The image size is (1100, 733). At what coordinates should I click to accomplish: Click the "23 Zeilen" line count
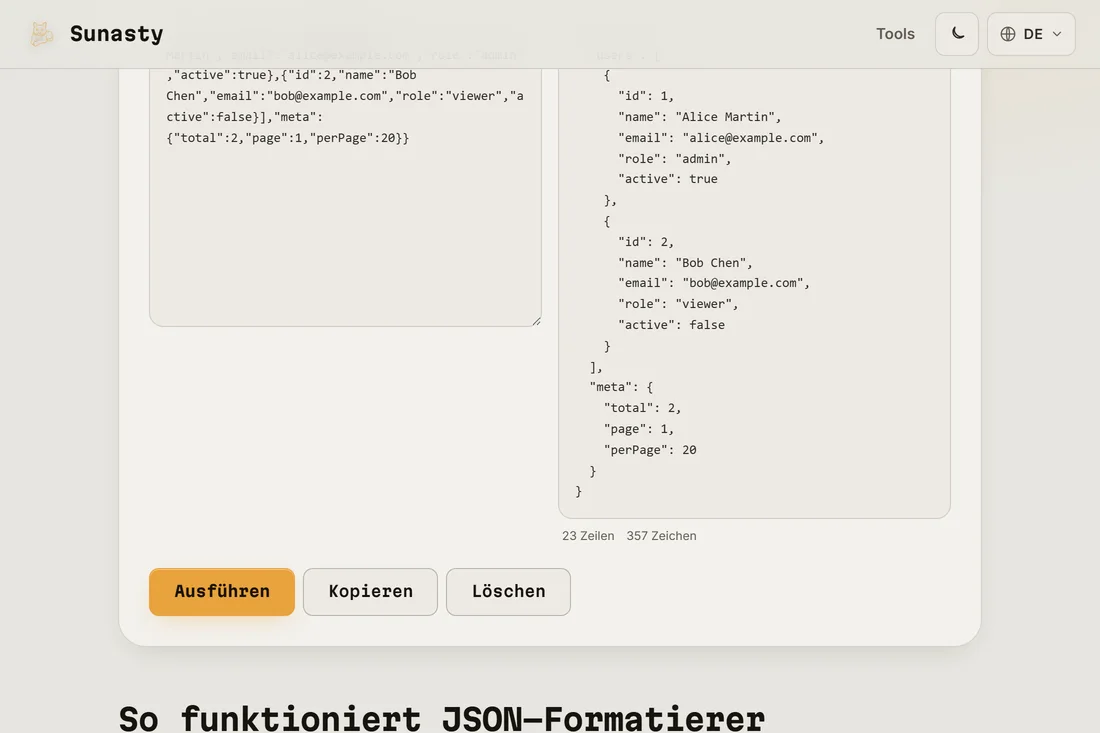pos(588,536)
